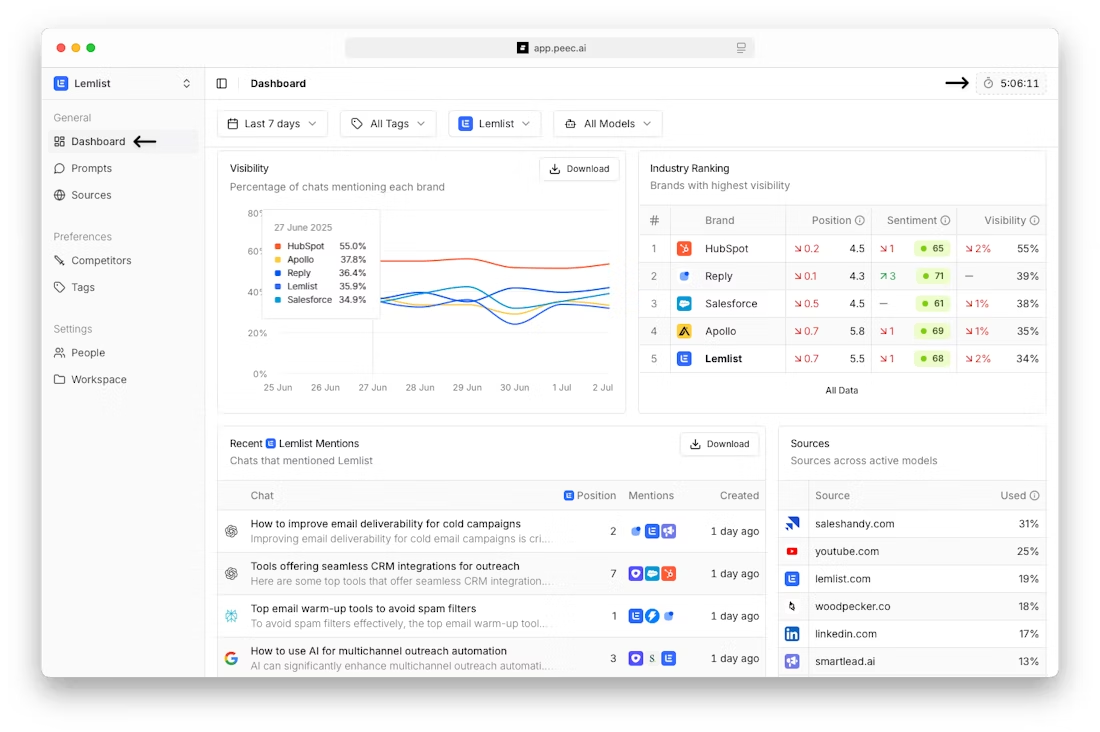Click the Lemlist icon next to lemlist.com source
The height and width of the screenshot is (732, 1100).
792,578
